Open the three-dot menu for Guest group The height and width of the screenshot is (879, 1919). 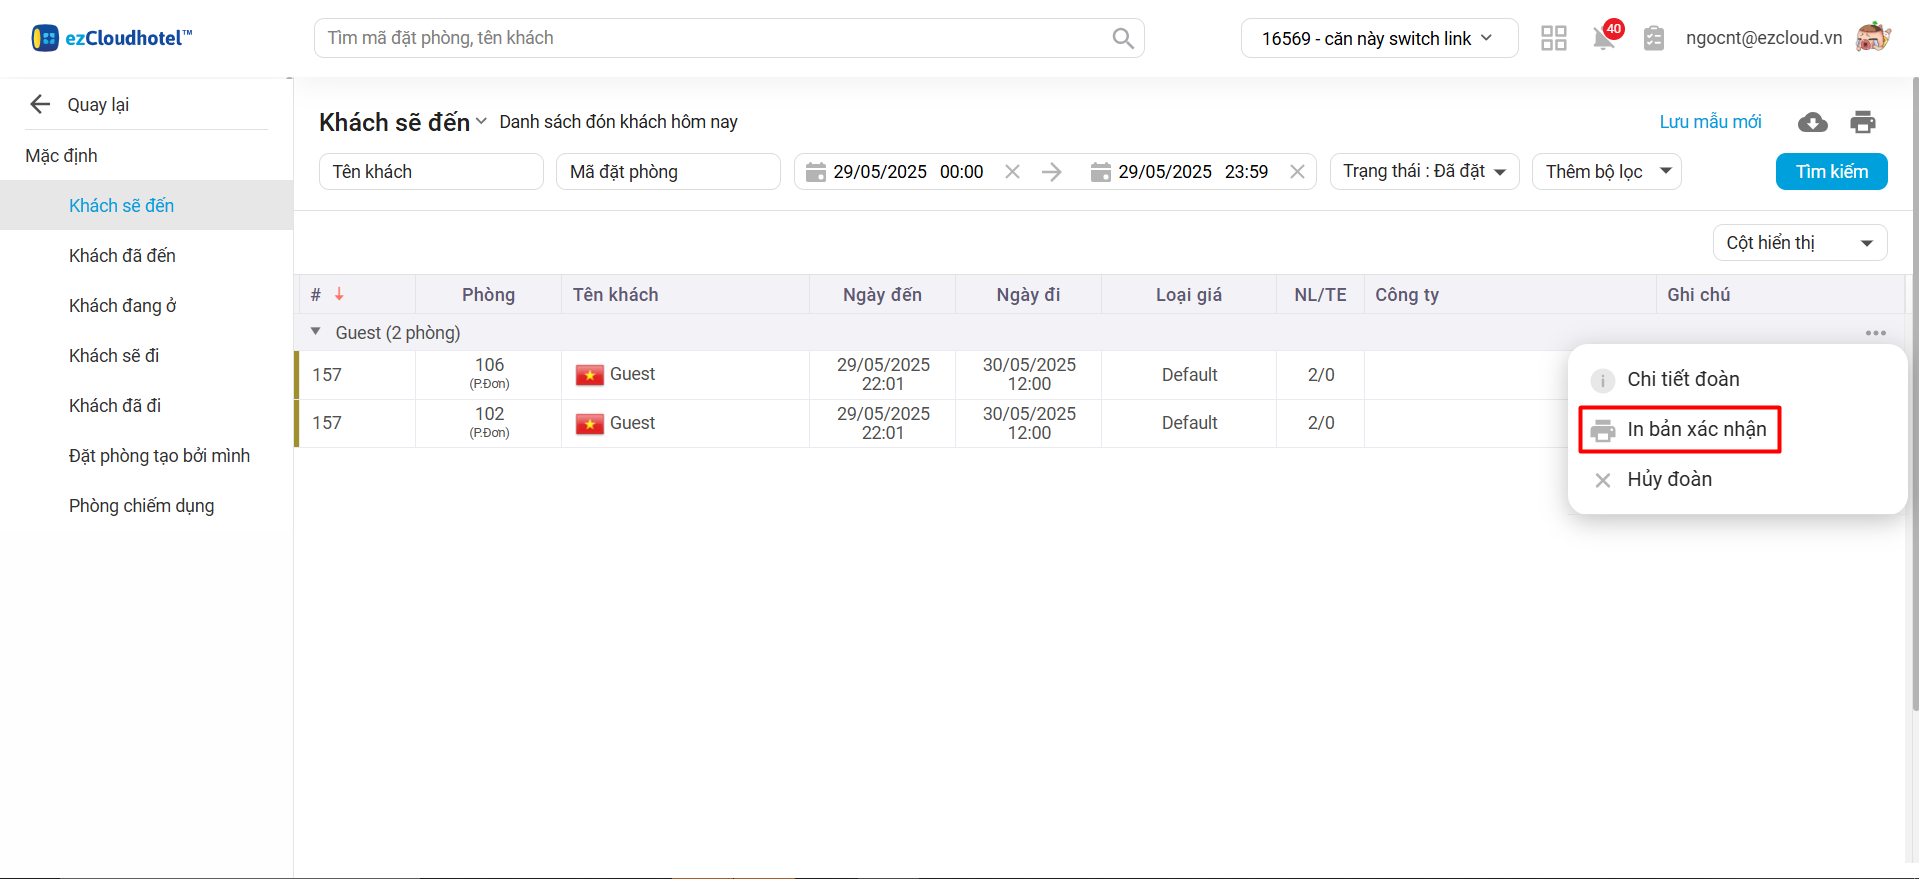pyautogui.click(x=1875, y=333)
